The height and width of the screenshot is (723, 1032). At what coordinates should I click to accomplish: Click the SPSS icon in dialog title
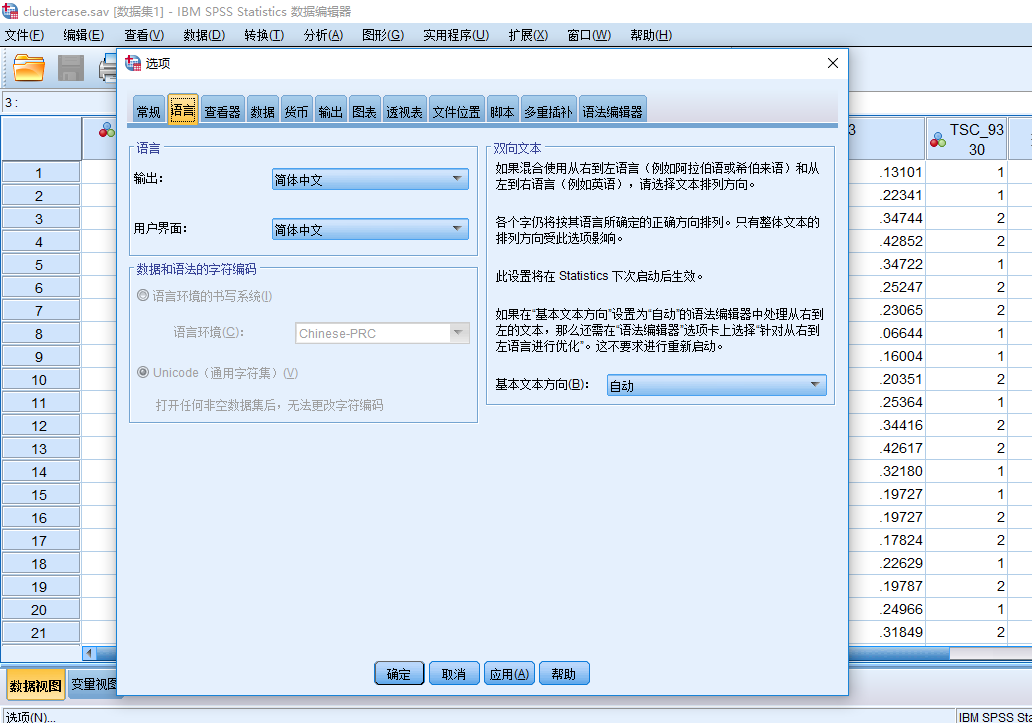(133, 63)
